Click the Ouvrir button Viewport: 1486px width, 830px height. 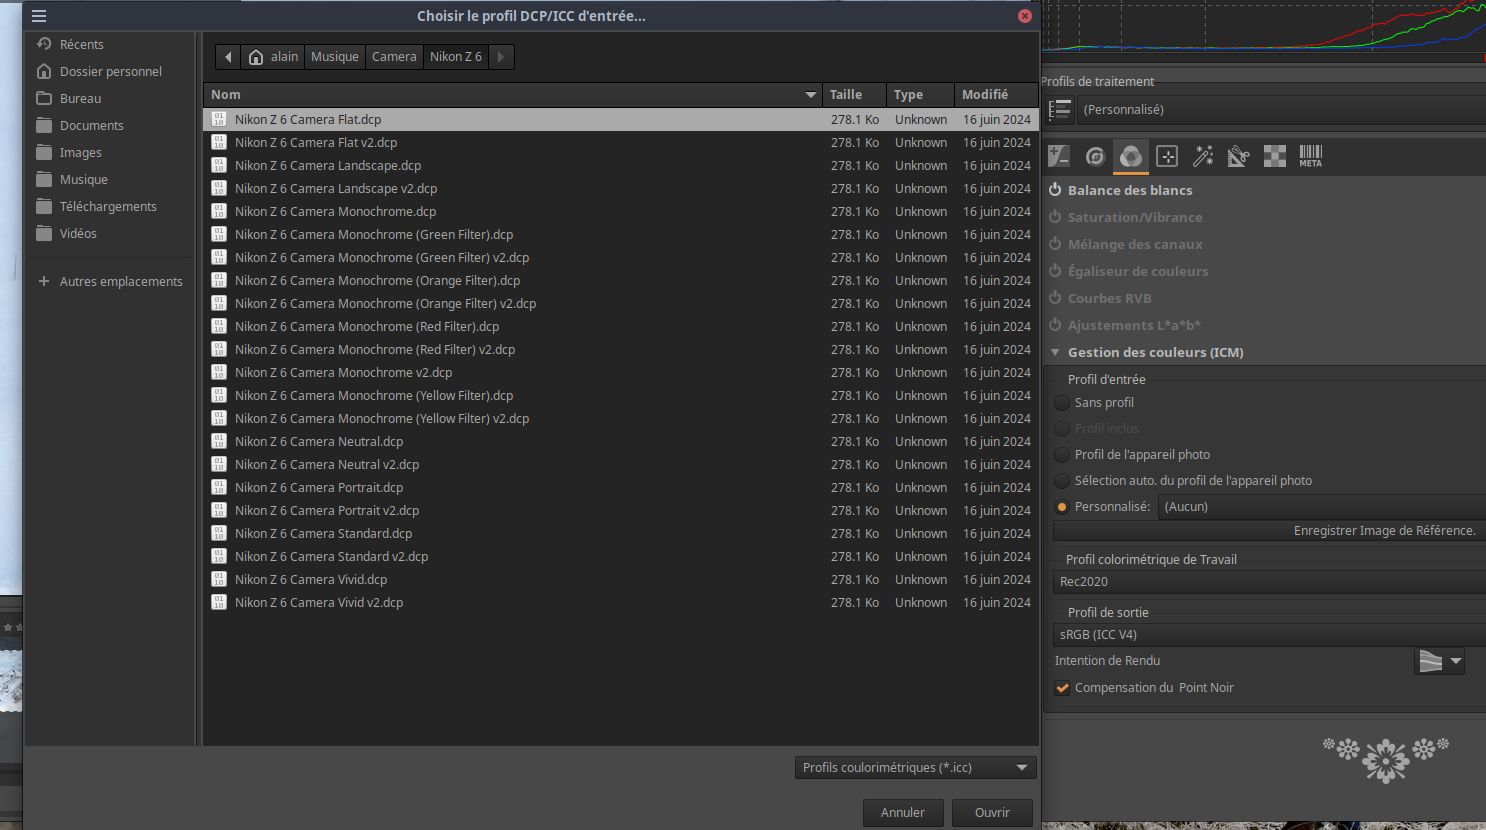pos(992,813)
